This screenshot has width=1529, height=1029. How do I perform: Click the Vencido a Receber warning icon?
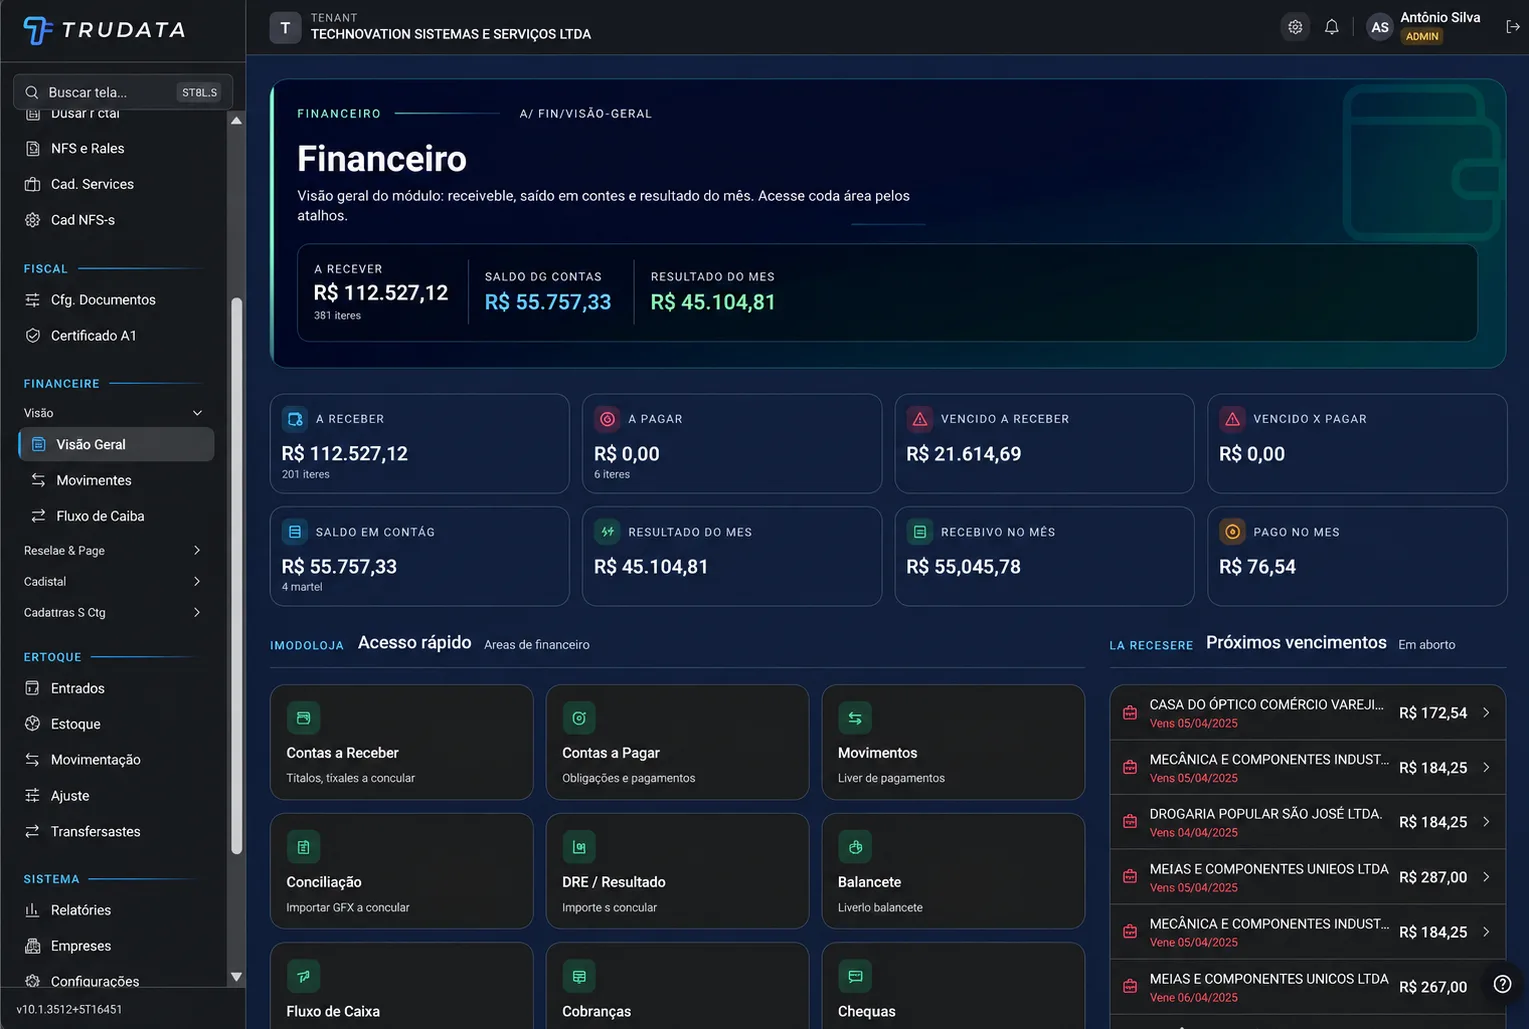pyautogui.click(x=920, y=419)
